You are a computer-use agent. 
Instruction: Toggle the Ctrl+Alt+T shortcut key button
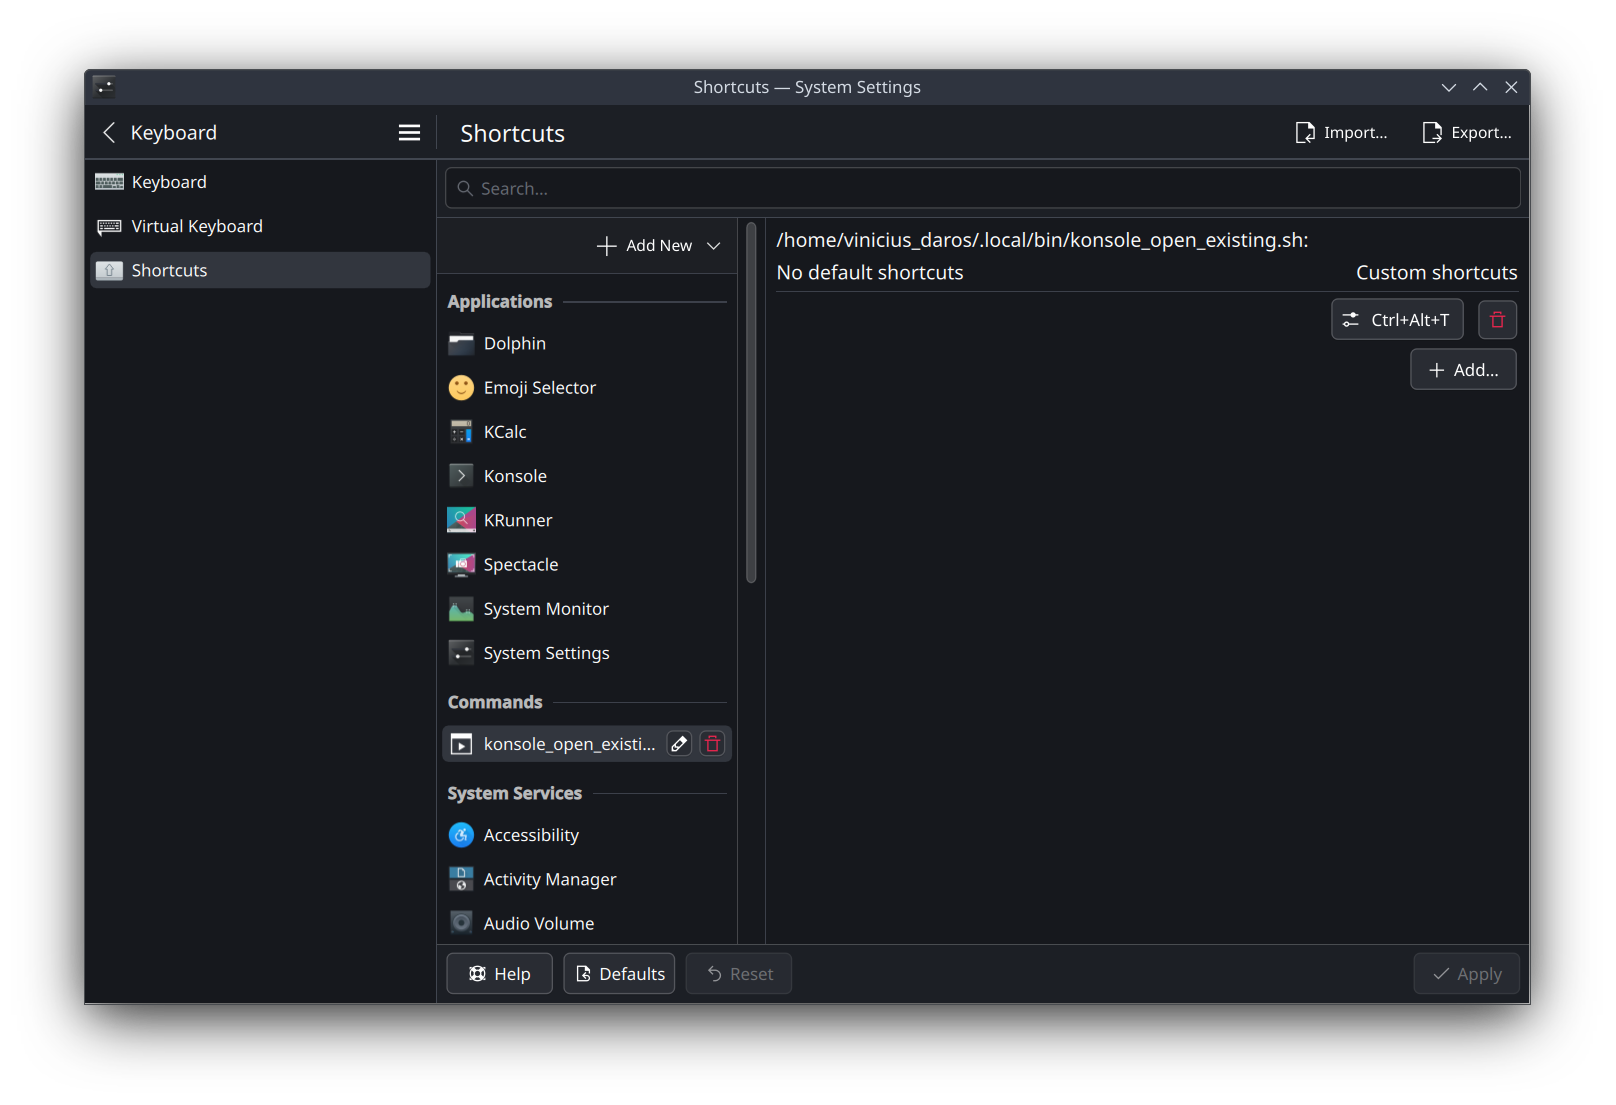(x=1397, y=320)
